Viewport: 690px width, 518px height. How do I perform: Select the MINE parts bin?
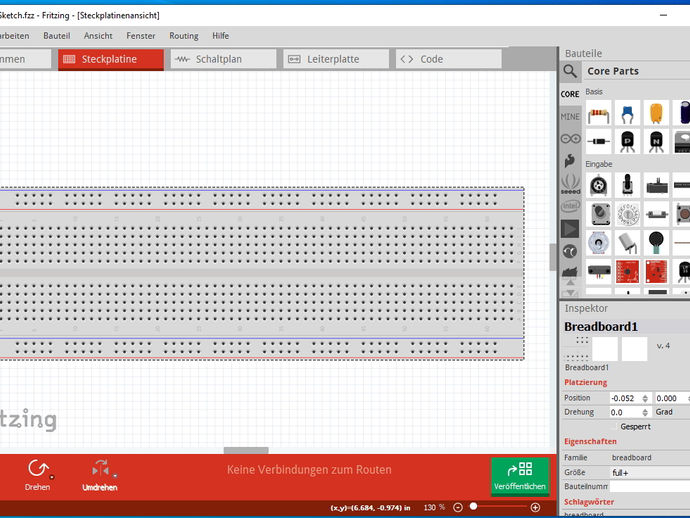pyautogui.click(x=570, y=117)
